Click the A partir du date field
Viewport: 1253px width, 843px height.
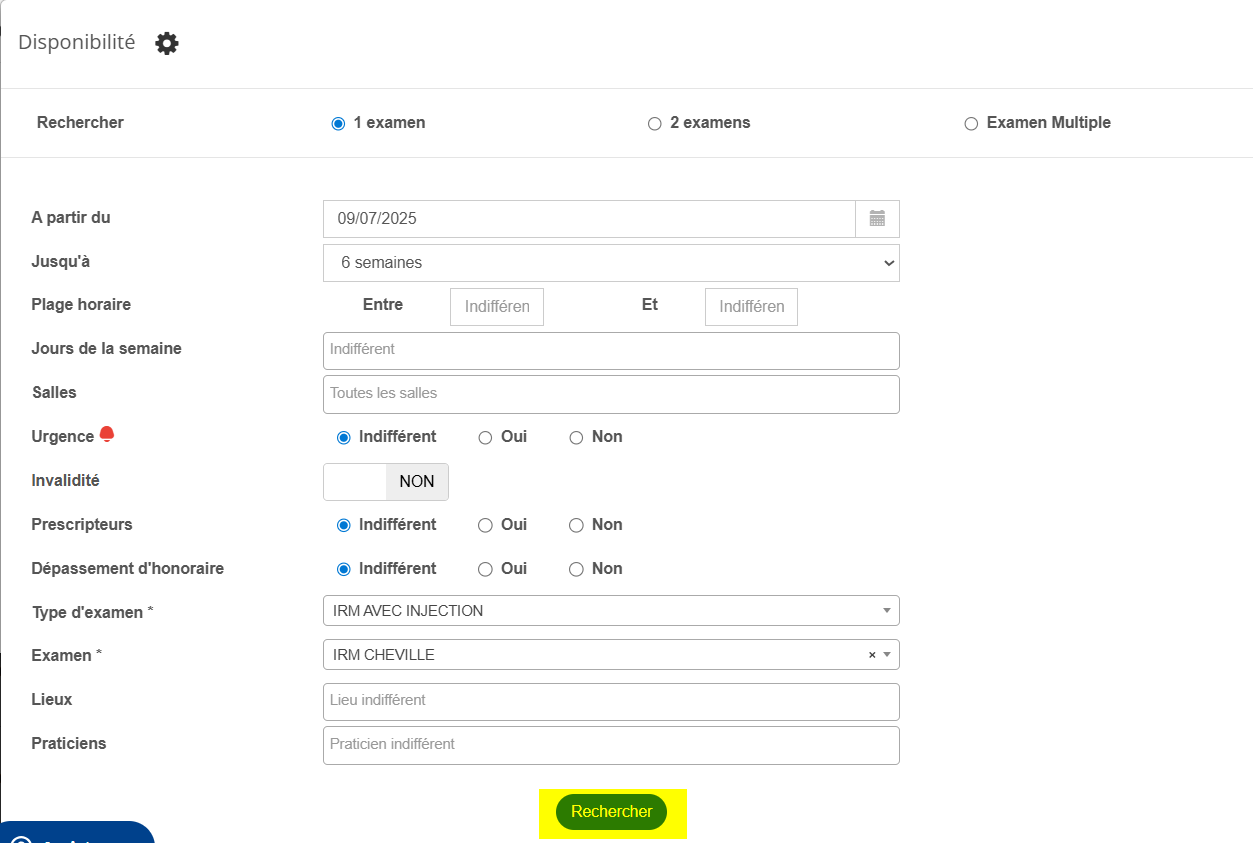pyautogui.click(x=589, y=218)
